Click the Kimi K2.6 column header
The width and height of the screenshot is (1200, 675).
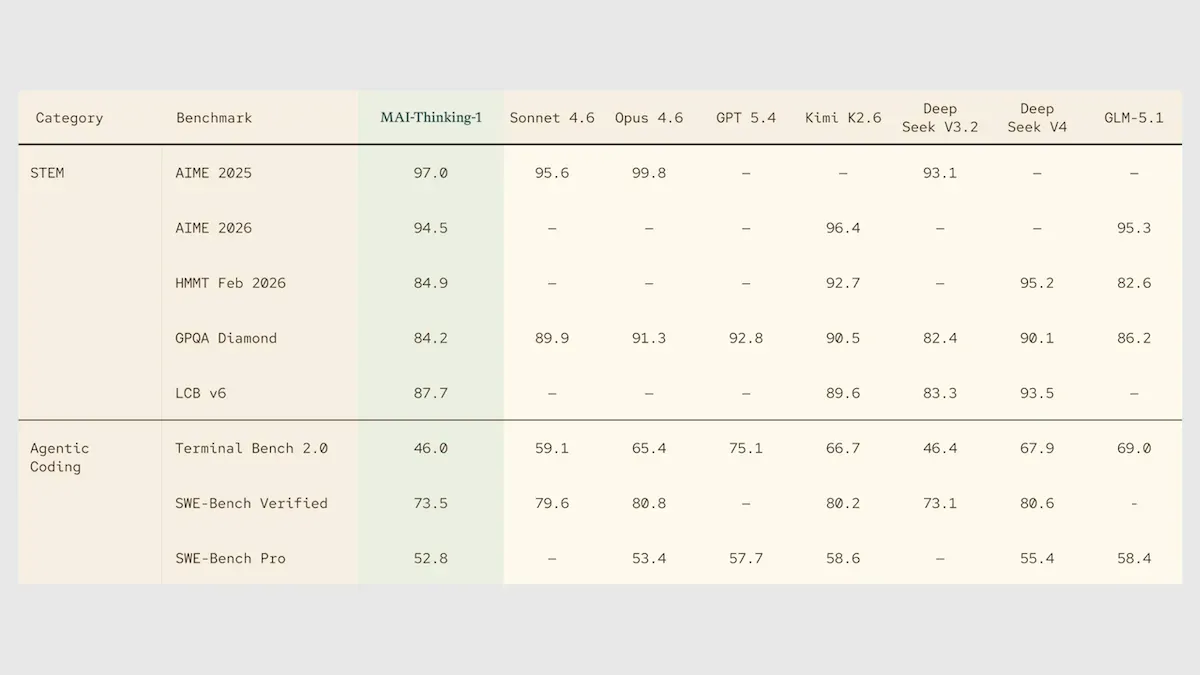pos(843,118)
